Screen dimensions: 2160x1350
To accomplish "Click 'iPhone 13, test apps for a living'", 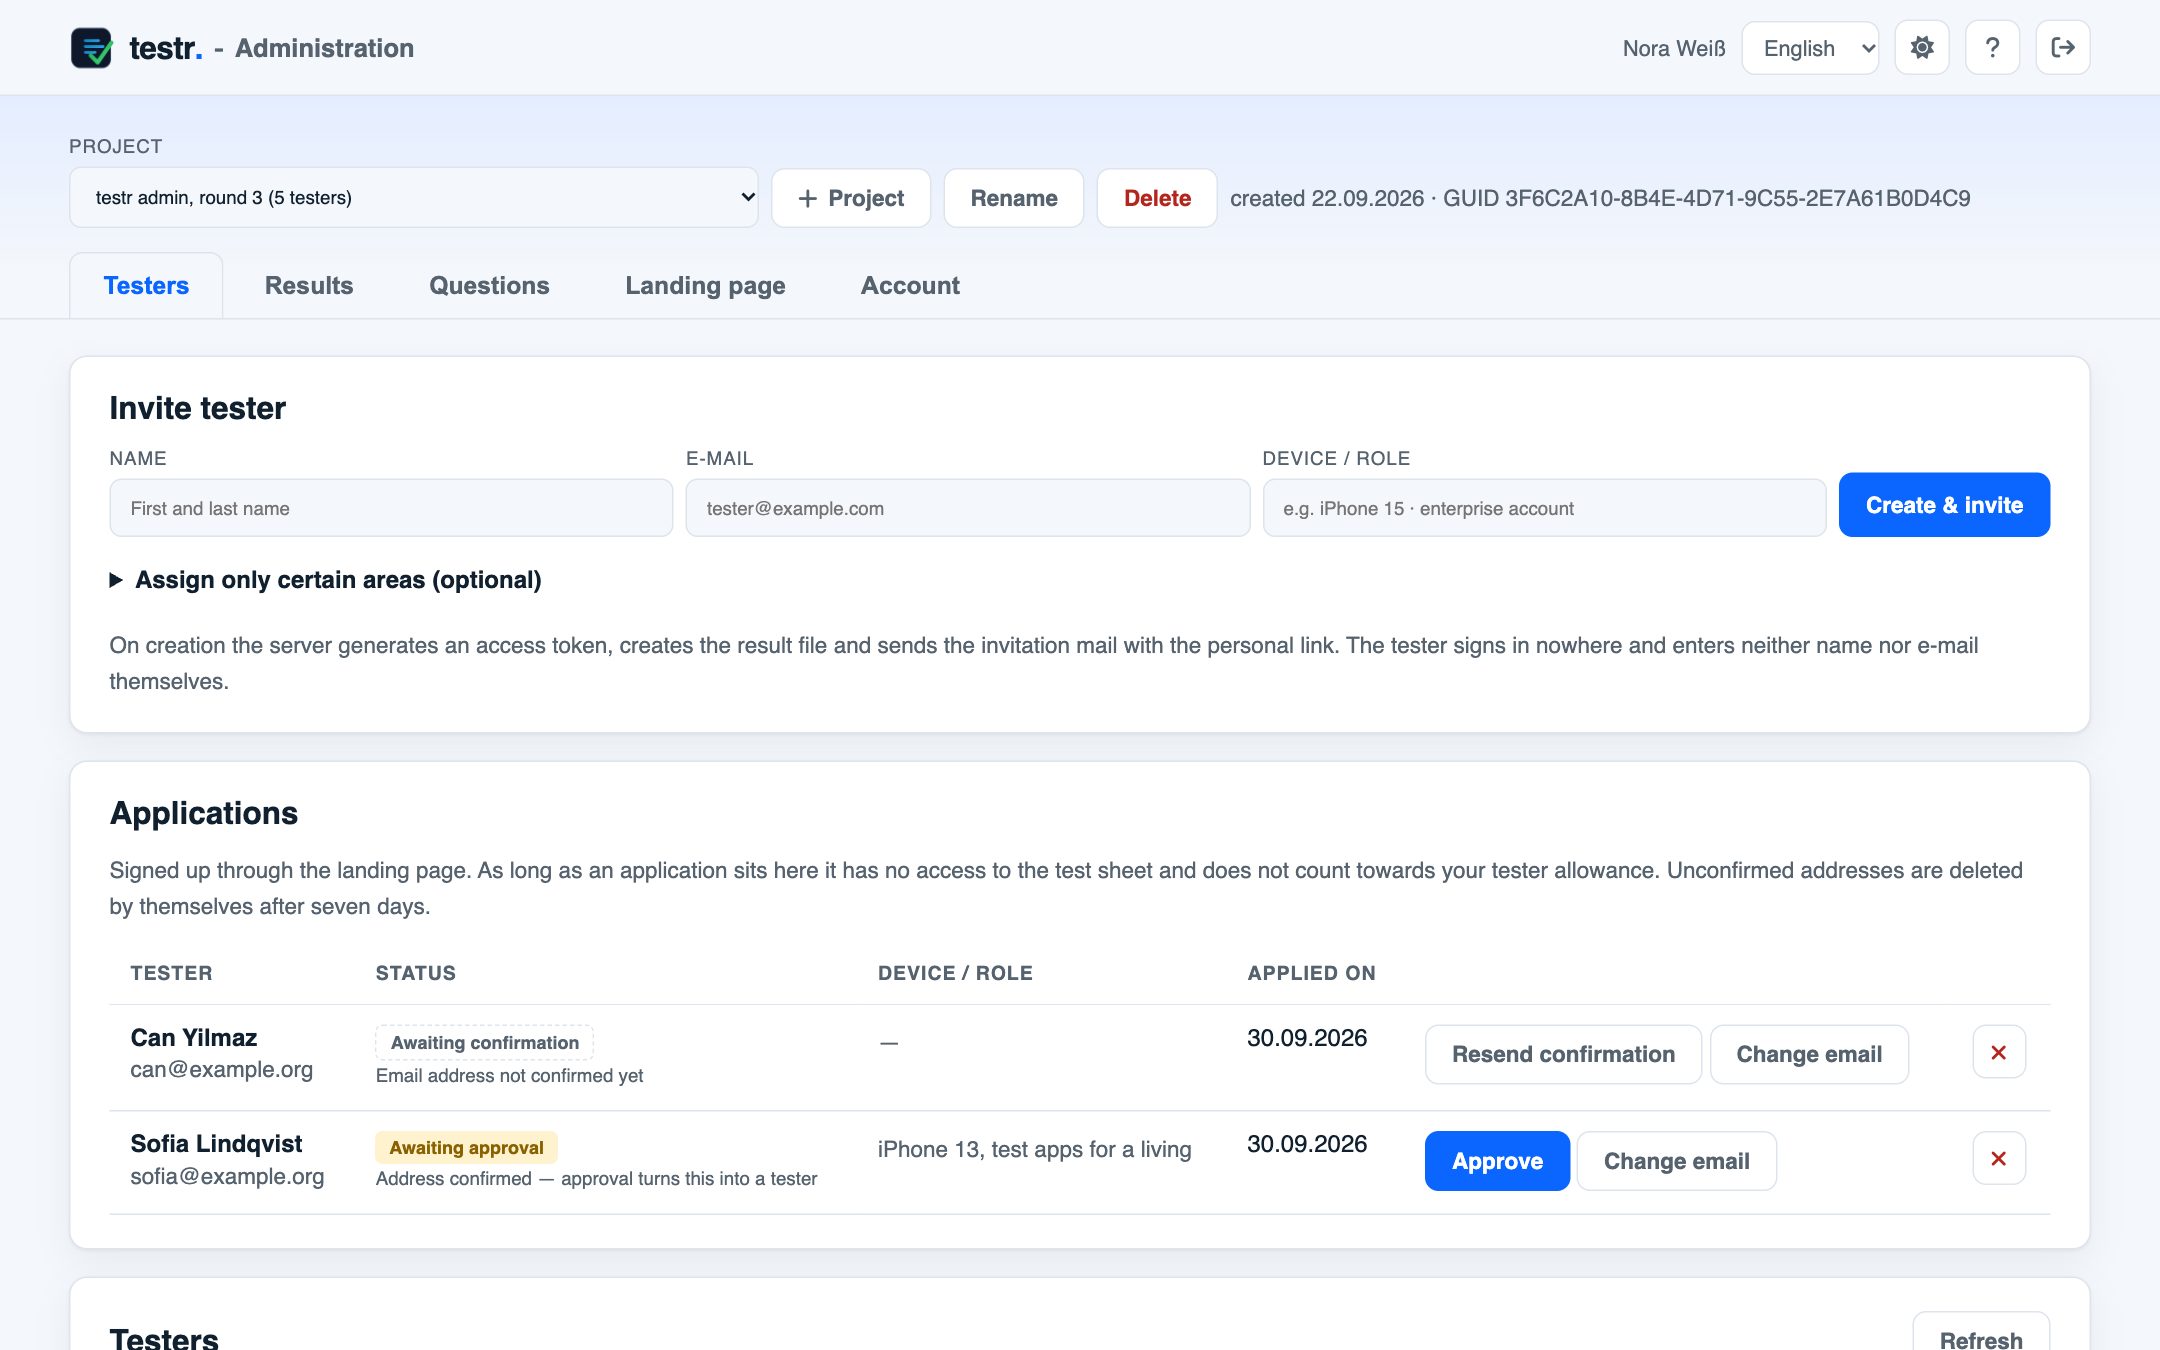I will pyautogui.click(x=1034, y=1149).
